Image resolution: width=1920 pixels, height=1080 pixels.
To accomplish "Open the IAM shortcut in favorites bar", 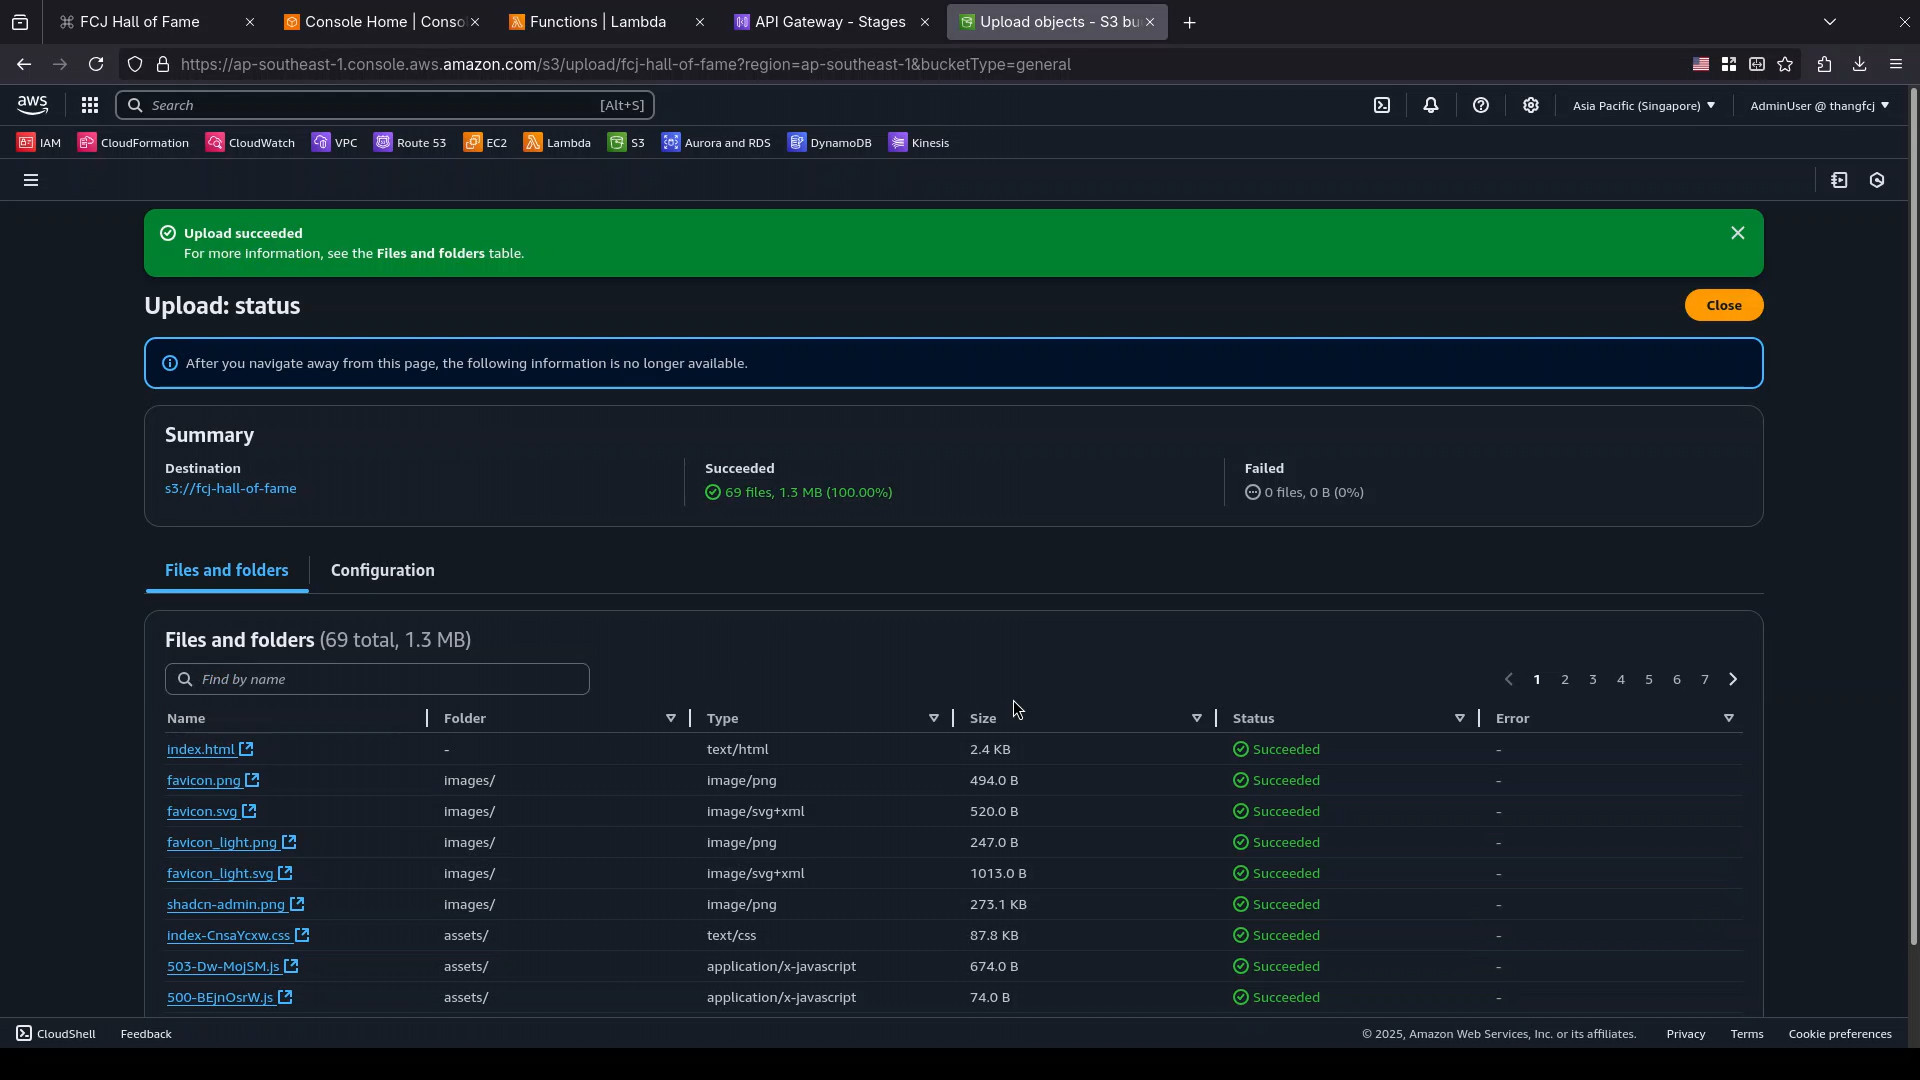I will [x=39, y=143].
